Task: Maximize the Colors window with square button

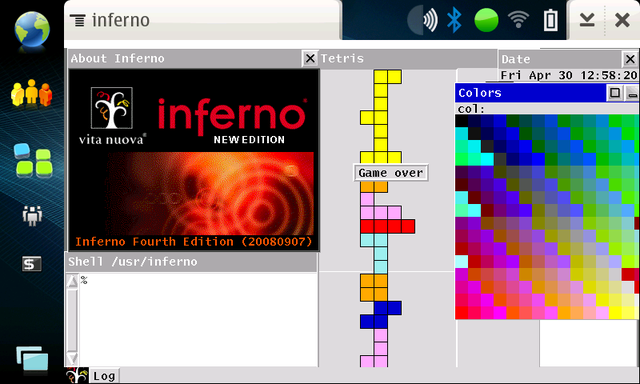Action: [x=615, y=93]
